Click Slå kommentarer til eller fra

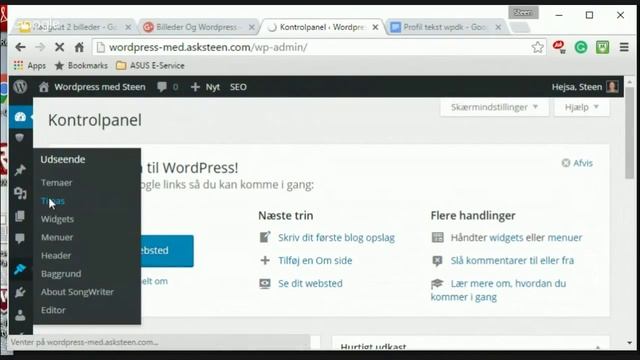512,260
